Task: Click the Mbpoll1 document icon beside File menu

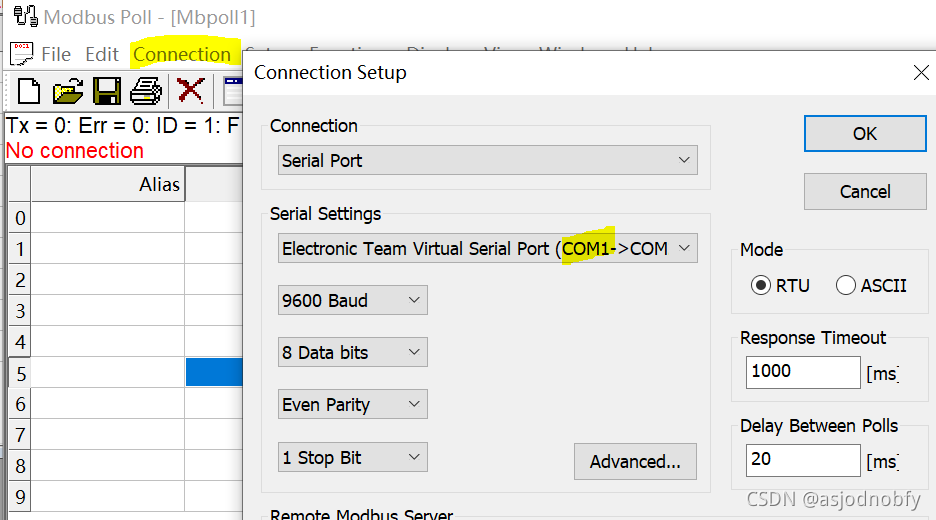Action: coord(21,54)
